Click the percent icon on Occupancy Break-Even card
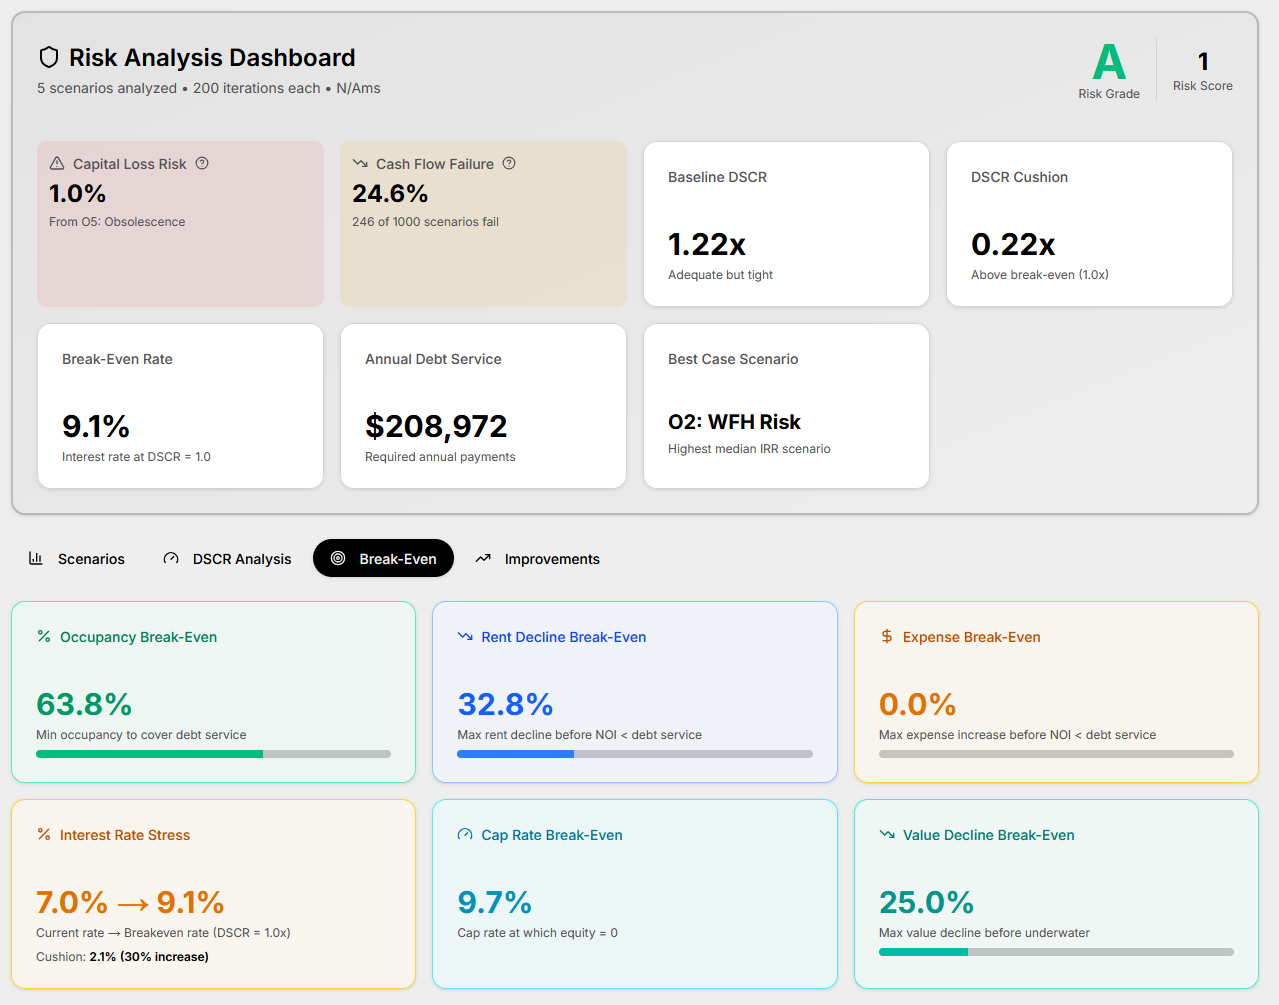 coord(44,636)
